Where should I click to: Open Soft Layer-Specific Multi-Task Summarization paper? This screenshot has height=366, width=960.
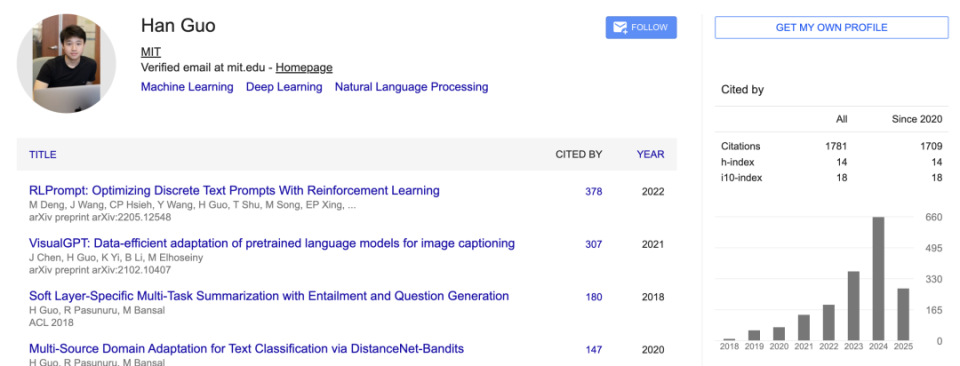point(269,296)
